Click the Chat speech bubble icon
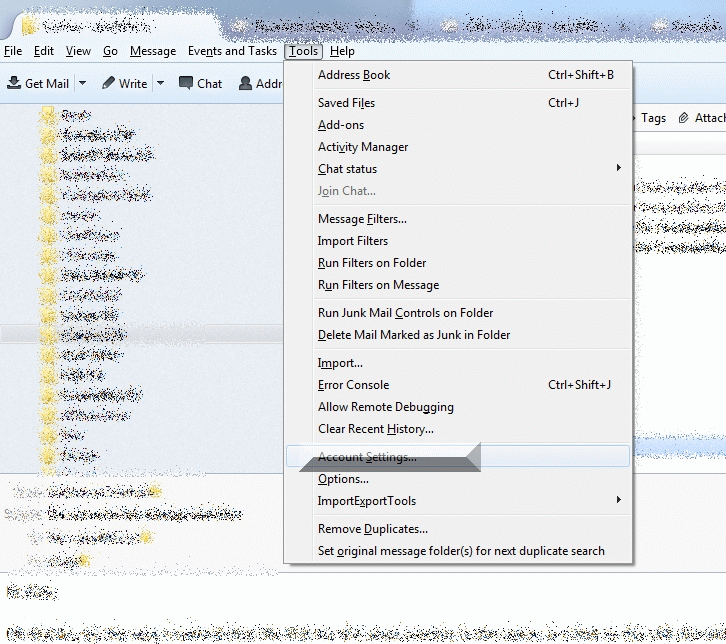The image size is (726, 644). [186, 83]
